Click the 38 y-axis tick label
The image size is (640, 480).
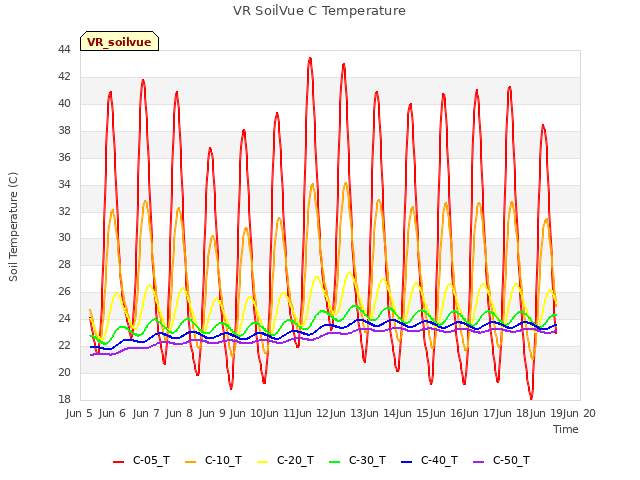tap(64, 130)
